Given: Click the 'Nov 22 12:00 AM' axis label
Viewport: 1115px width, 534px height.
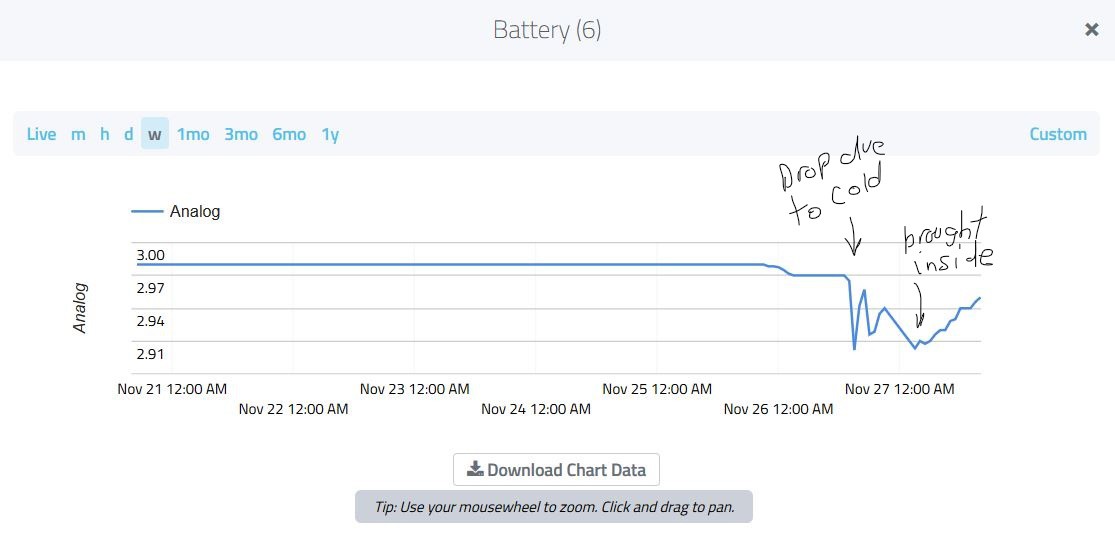Looking at the screenshot, I should [x=293, y=409].
